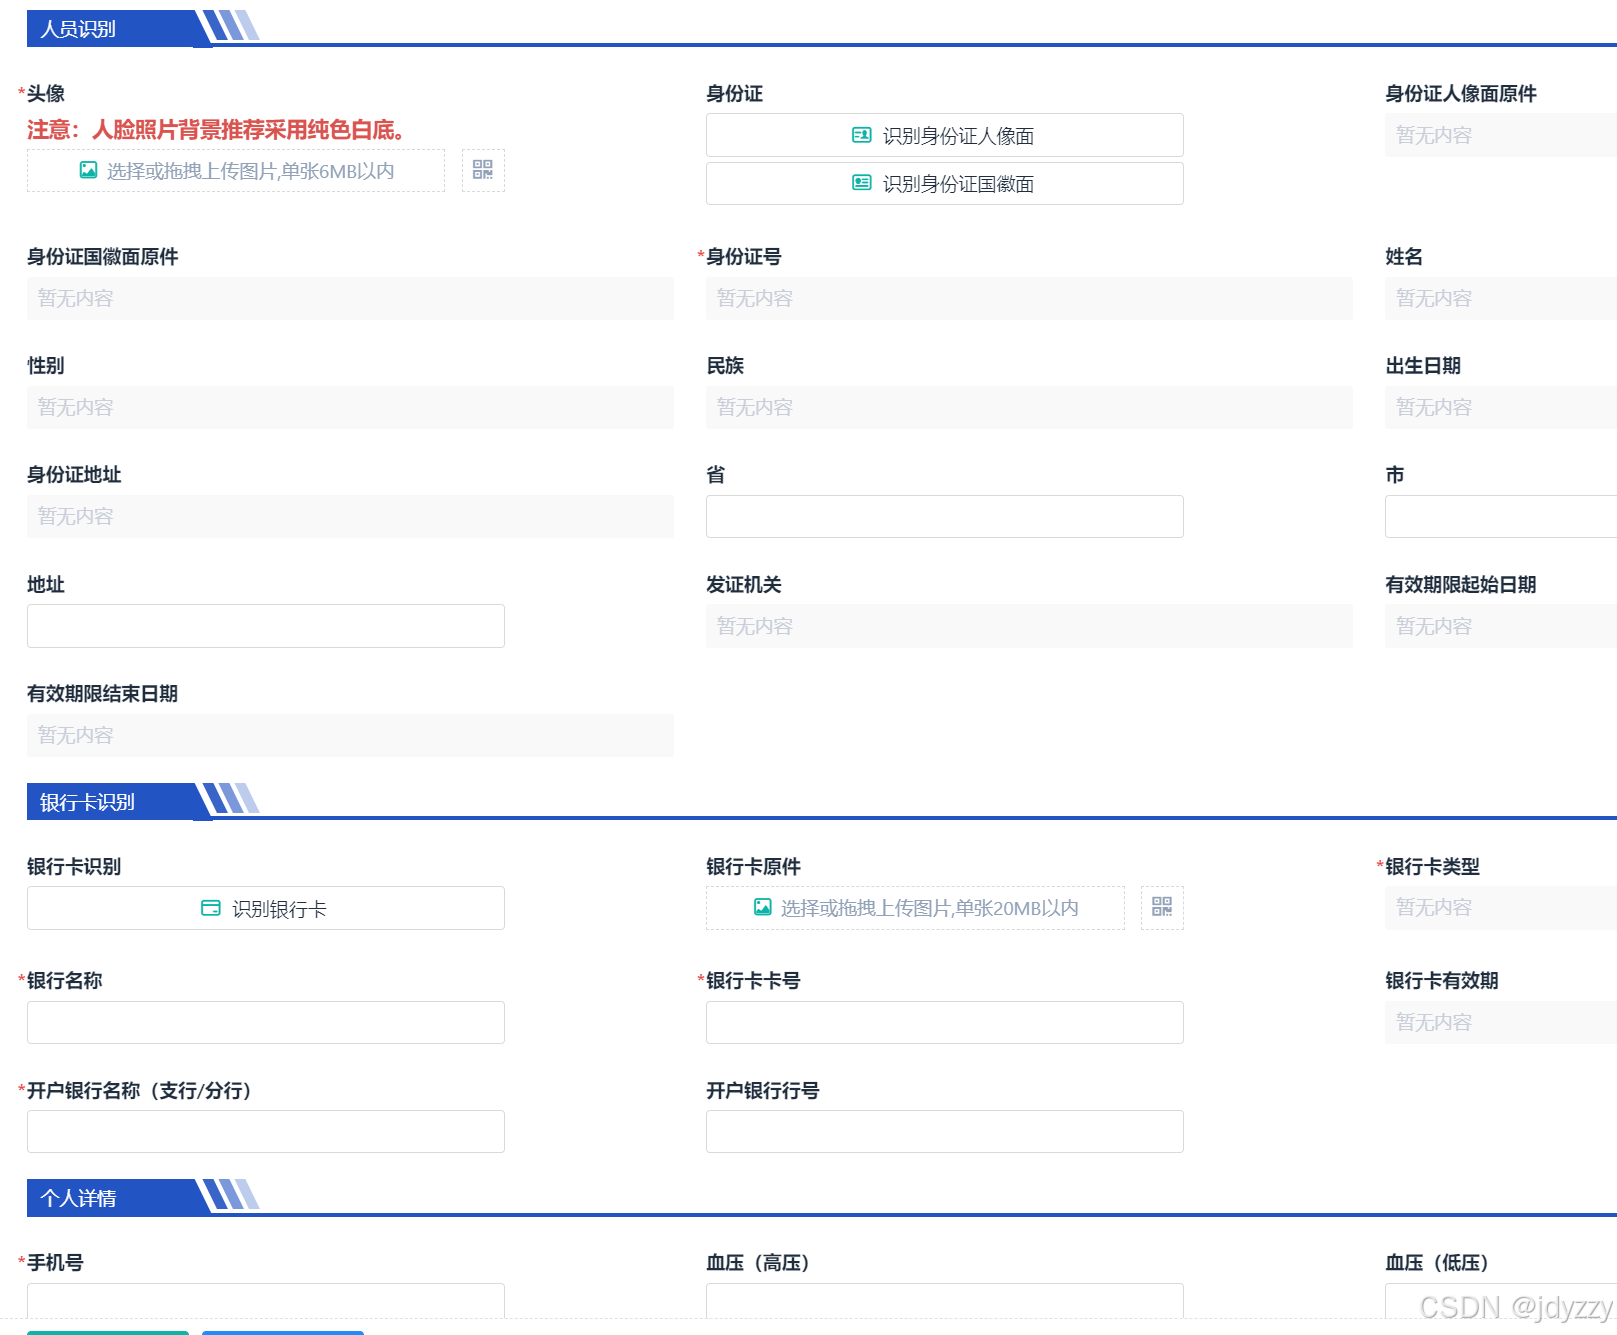Select the 个人详情 section header
Screen dimensions: 1617x1335
pos(78,1198)
